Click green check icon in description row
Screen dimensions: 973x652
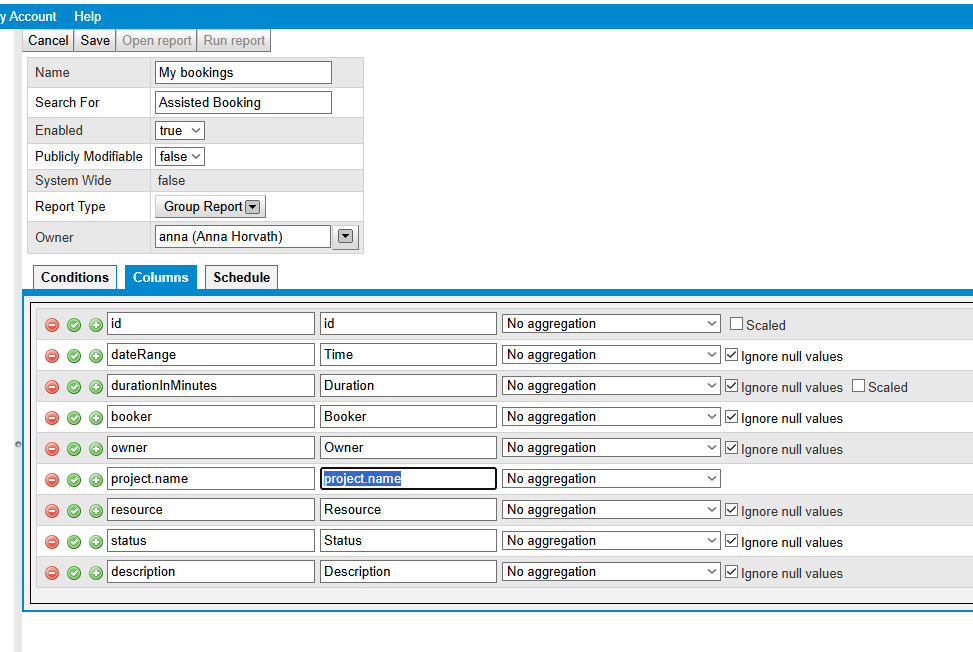tap(74, 573)
